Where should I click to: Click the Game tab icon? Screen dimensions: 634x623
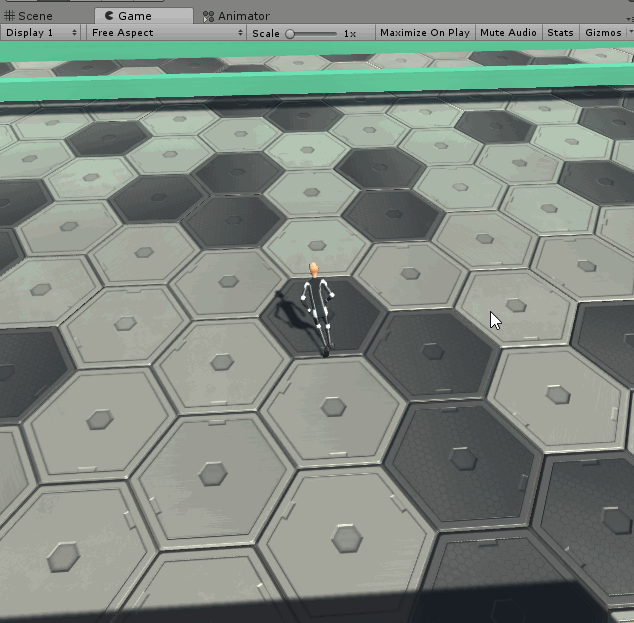pyautogui.click(x=109, y=16)
